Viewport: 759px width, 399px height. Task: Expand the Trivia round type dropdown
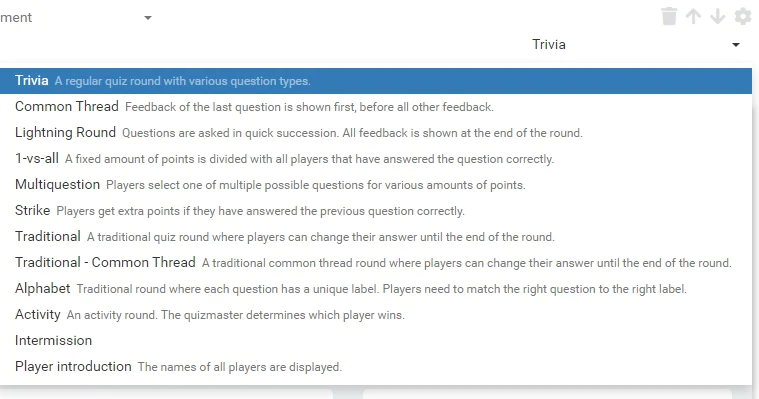coord(636,45)
